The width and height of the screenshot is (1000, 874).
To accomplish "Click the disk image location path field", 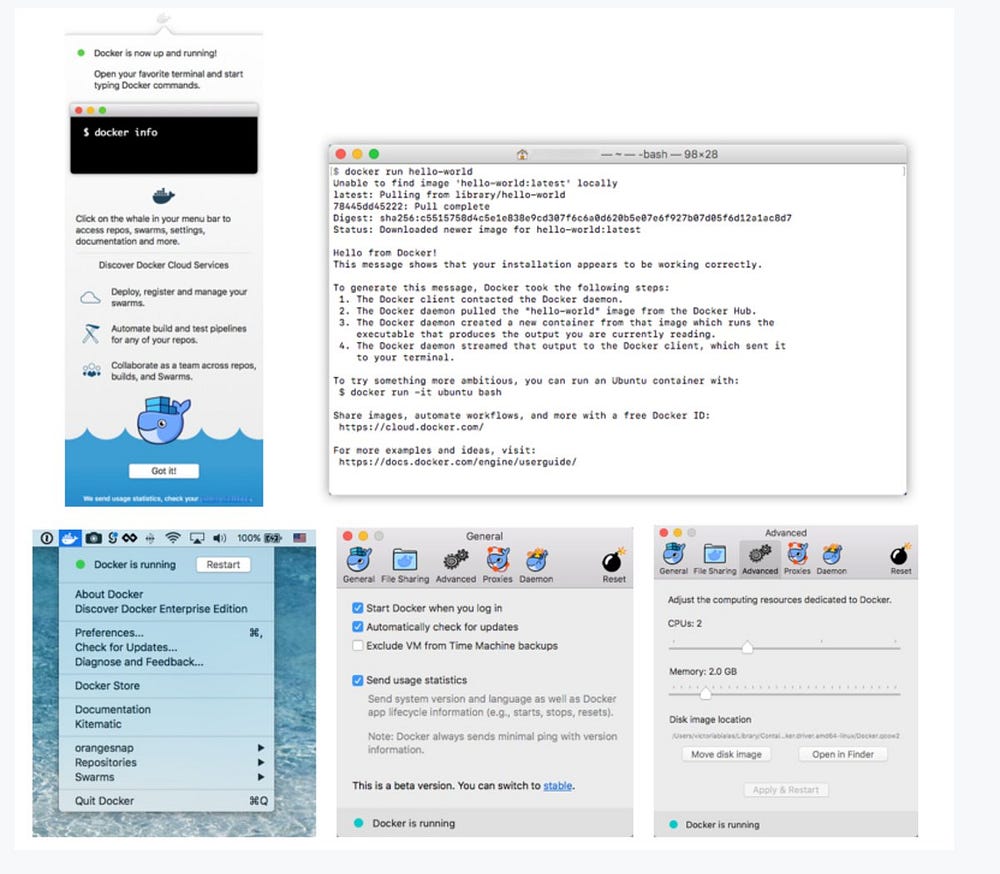I will pyautogui.click(x=786, y=736).
